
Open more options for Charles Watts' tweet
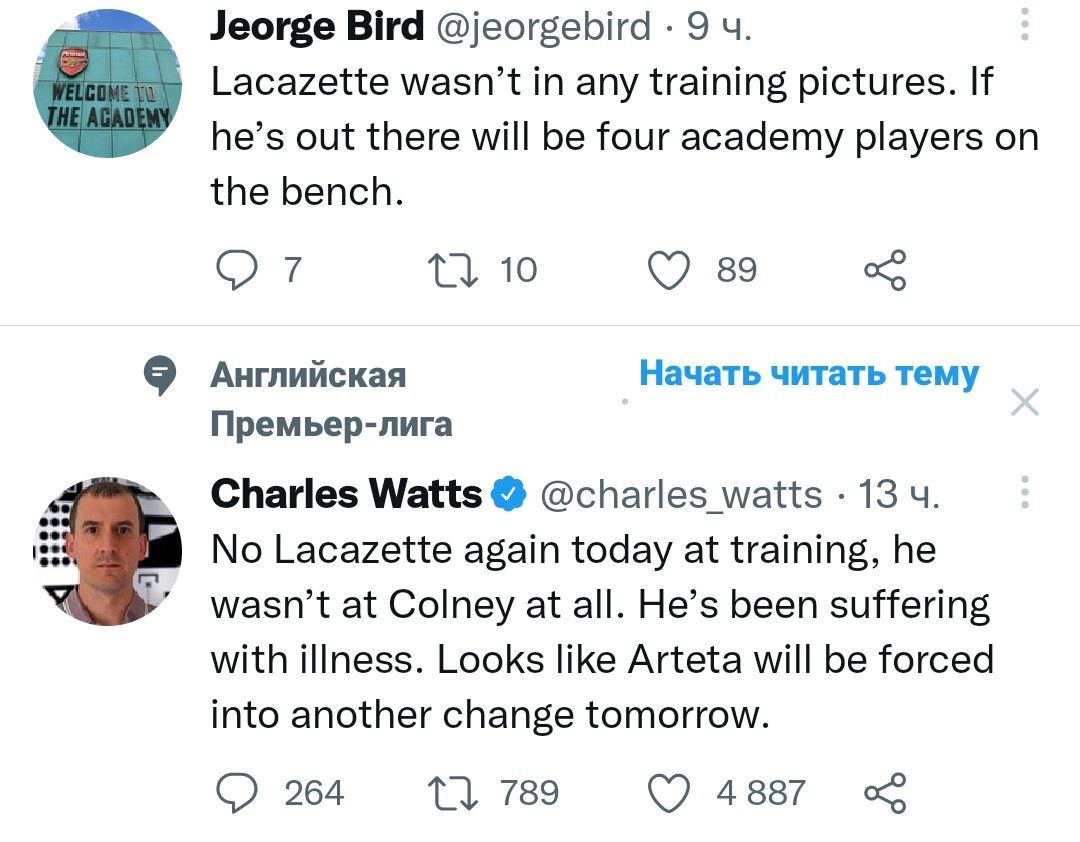pyautogui.click(x=1024, y=494)
